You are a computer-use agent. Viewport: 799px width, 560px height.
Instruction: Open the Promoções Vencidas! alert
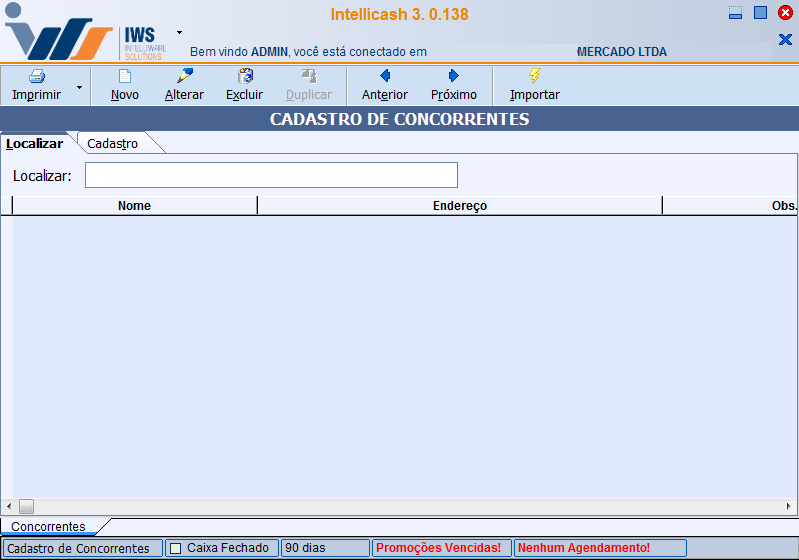441,548
